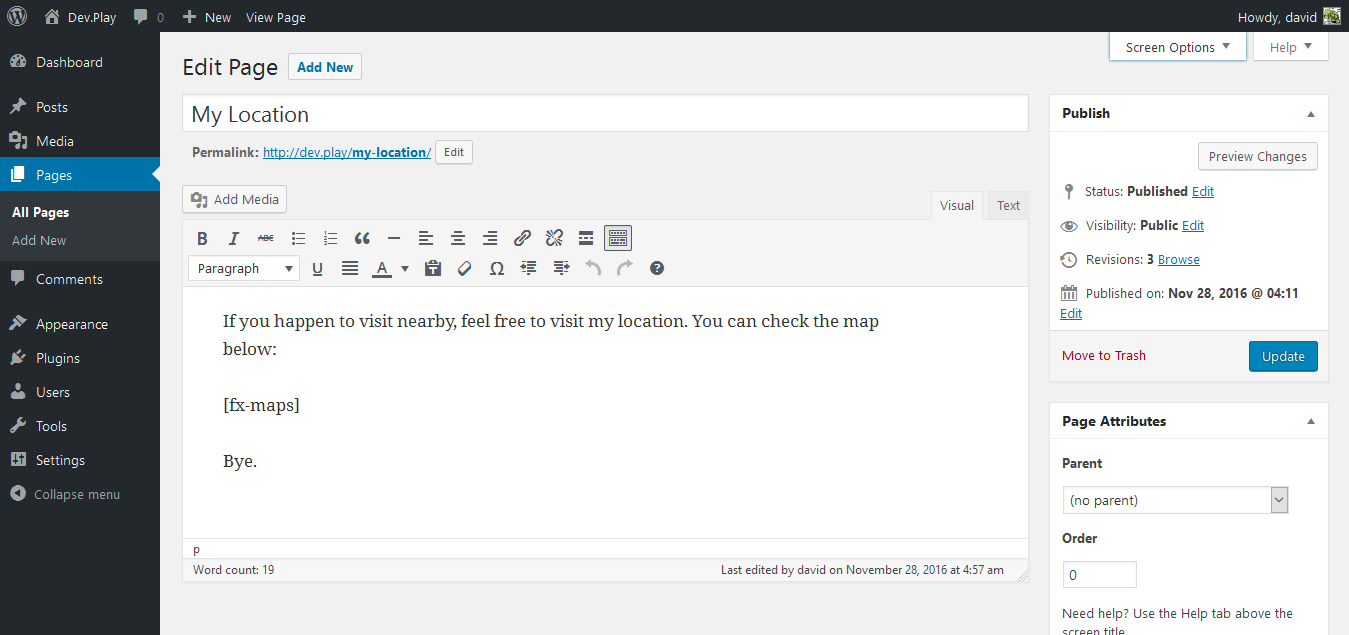Edit the Public visibility

coord(1193,225)
